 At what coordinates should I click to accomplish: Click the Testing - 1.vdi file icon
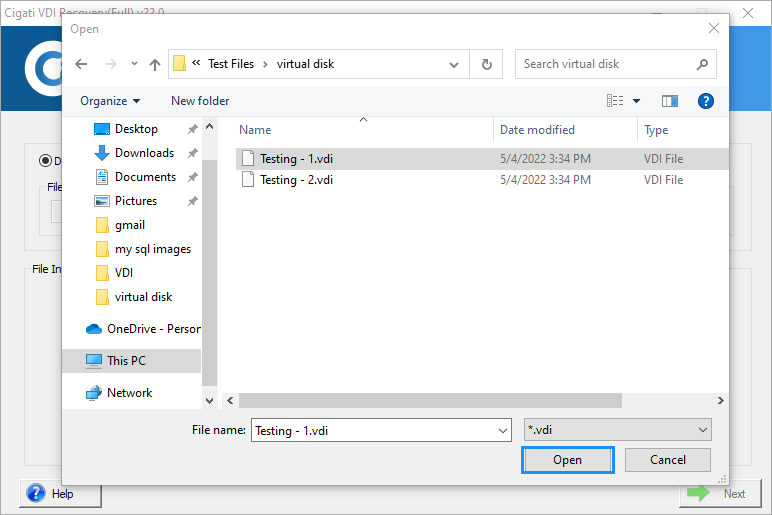point(248,159)
